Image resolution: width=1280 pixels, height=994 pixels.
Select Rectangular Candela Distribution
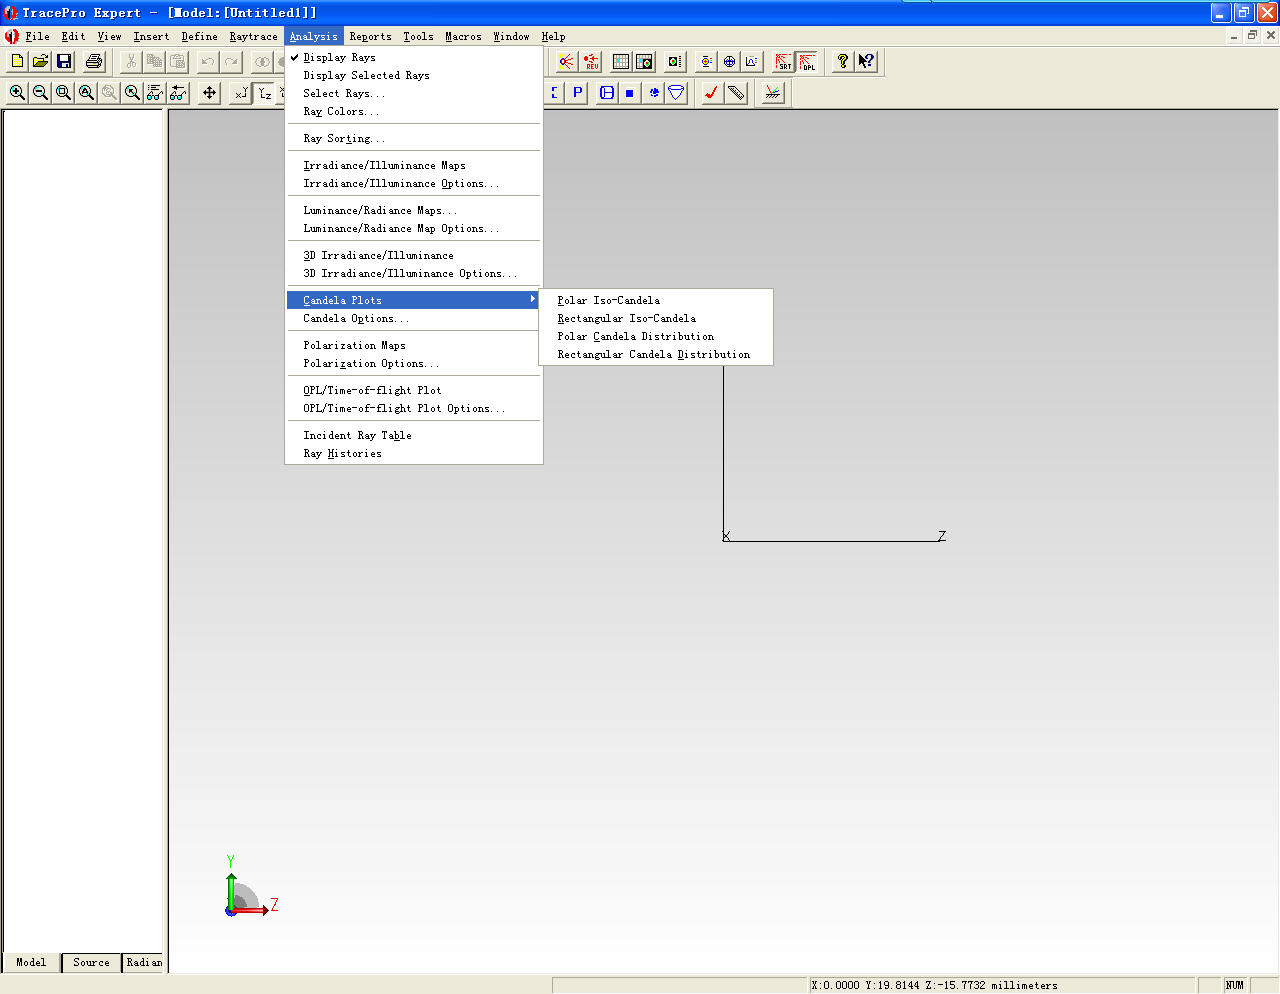(654, 354)
